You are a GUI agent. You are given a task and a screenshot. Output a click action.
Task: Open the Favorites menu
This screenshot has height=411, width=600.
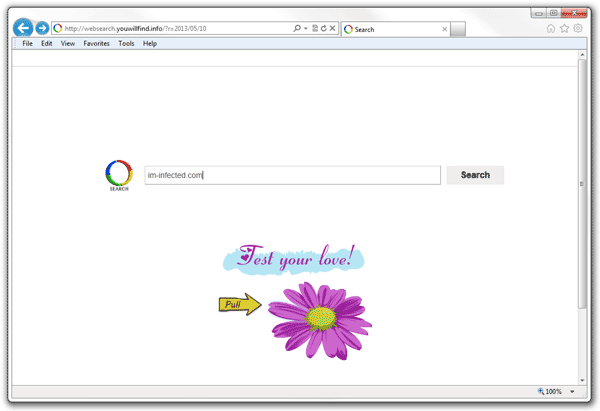(96, 44)
